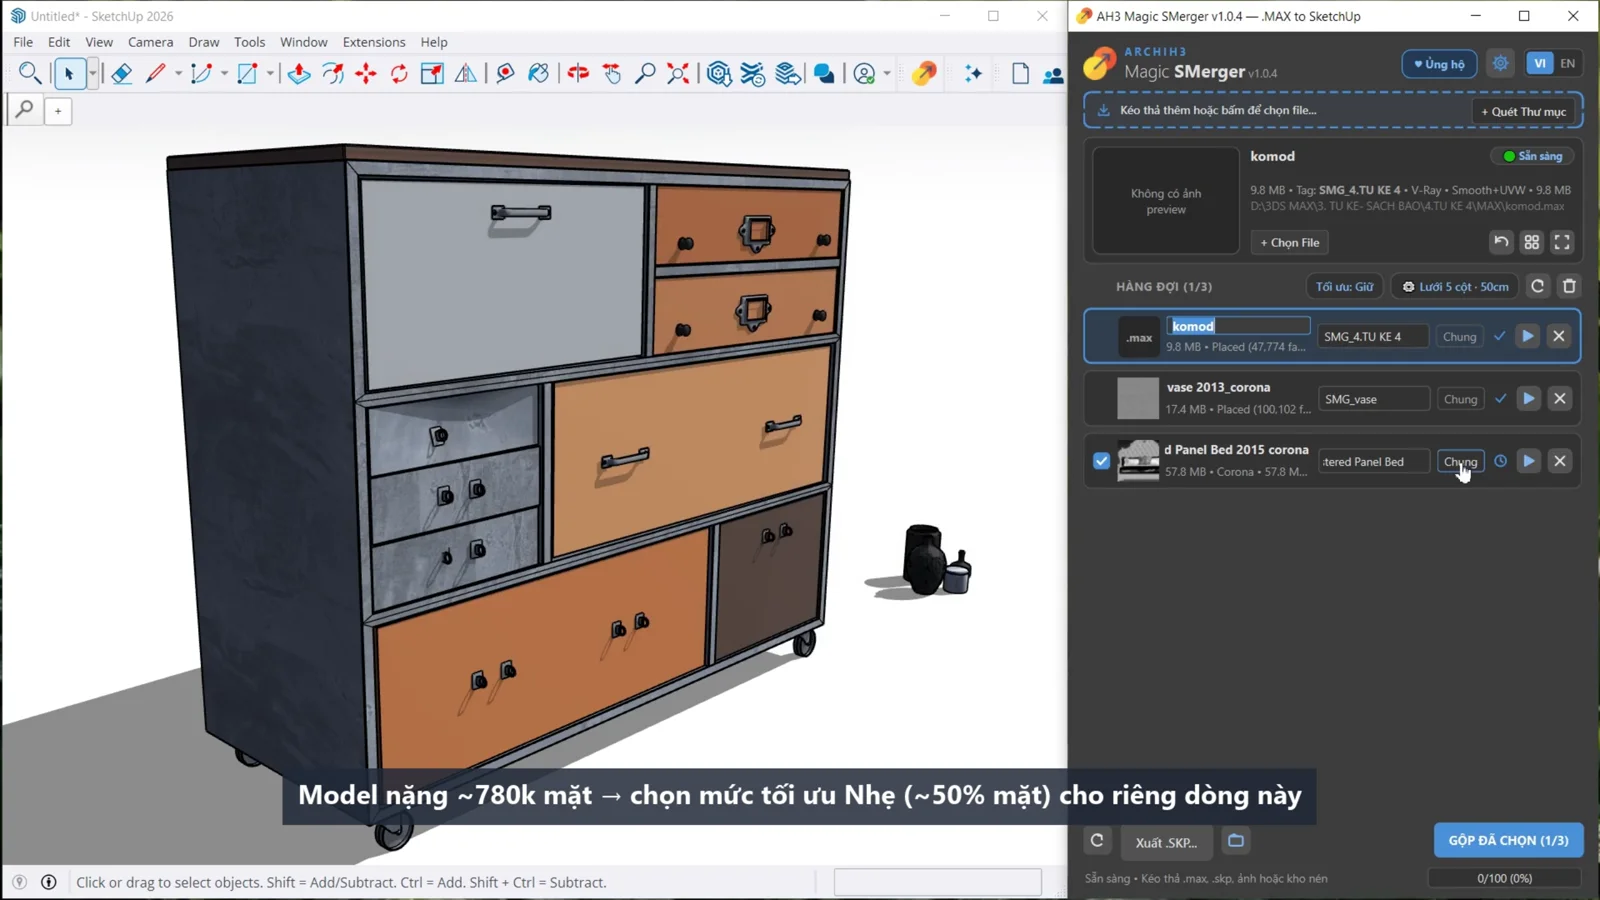The width and height of the screenshot is (1600, 900).
Task: Open 'Tối ưu: Giữ' optimization dropdown
Action: [x=1344, y=287]
